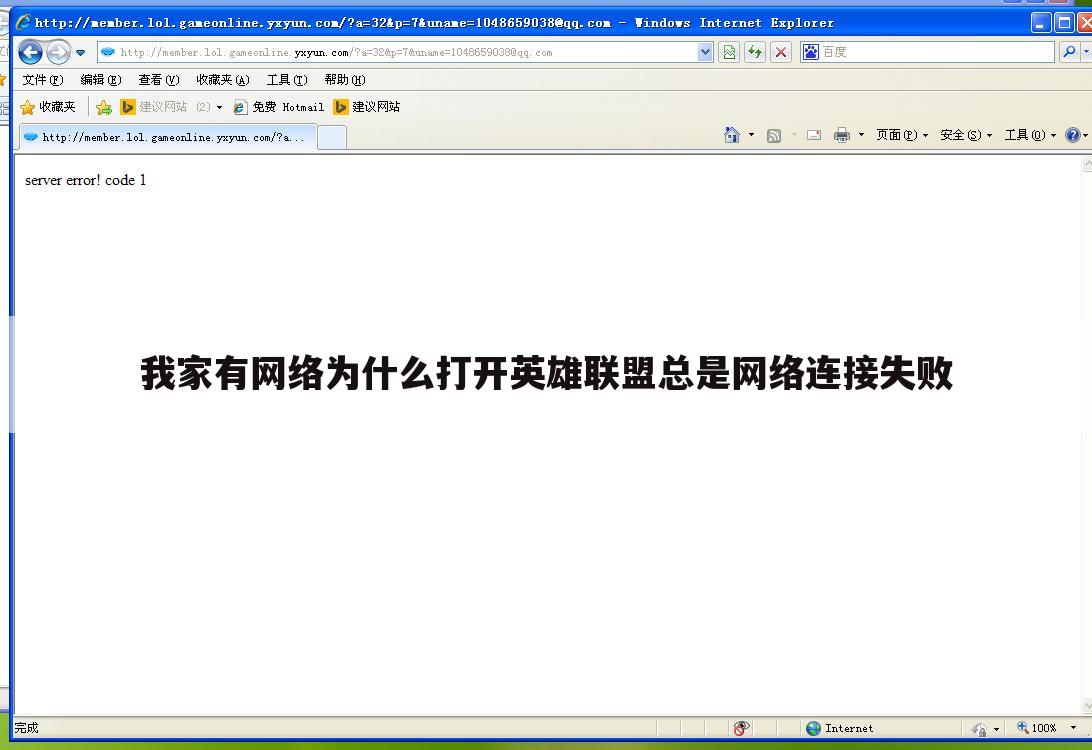Click the Favorites star icon

(25, 106)
